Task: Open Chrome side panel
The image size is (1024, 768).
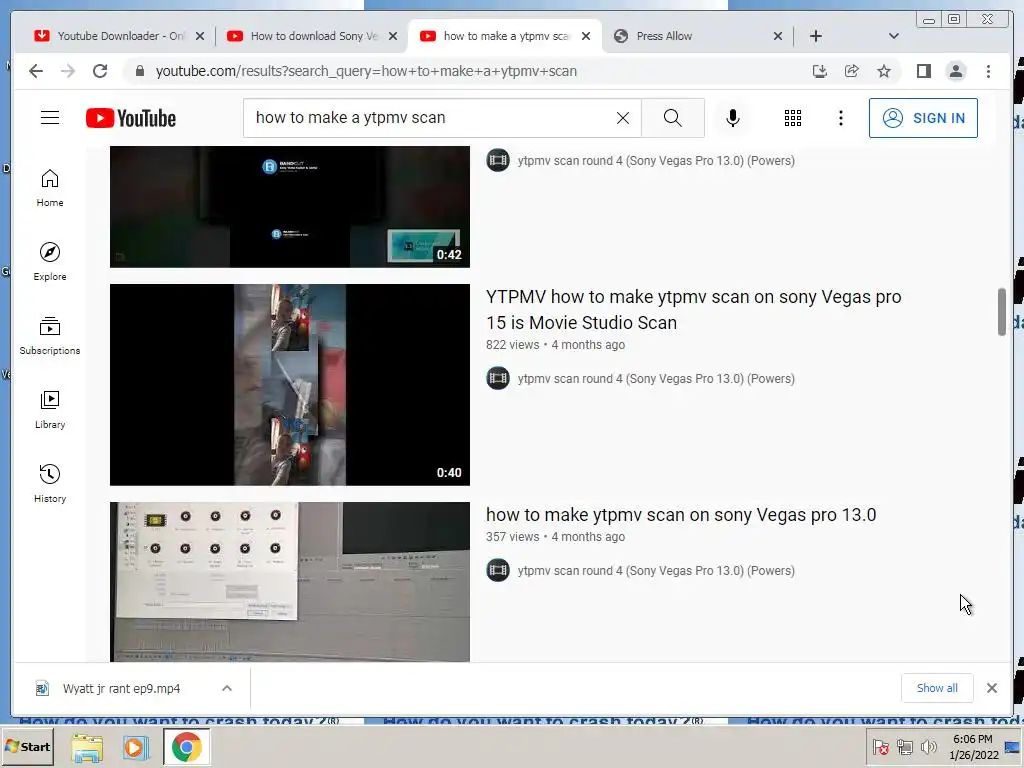Action: (x=923, y=71)
